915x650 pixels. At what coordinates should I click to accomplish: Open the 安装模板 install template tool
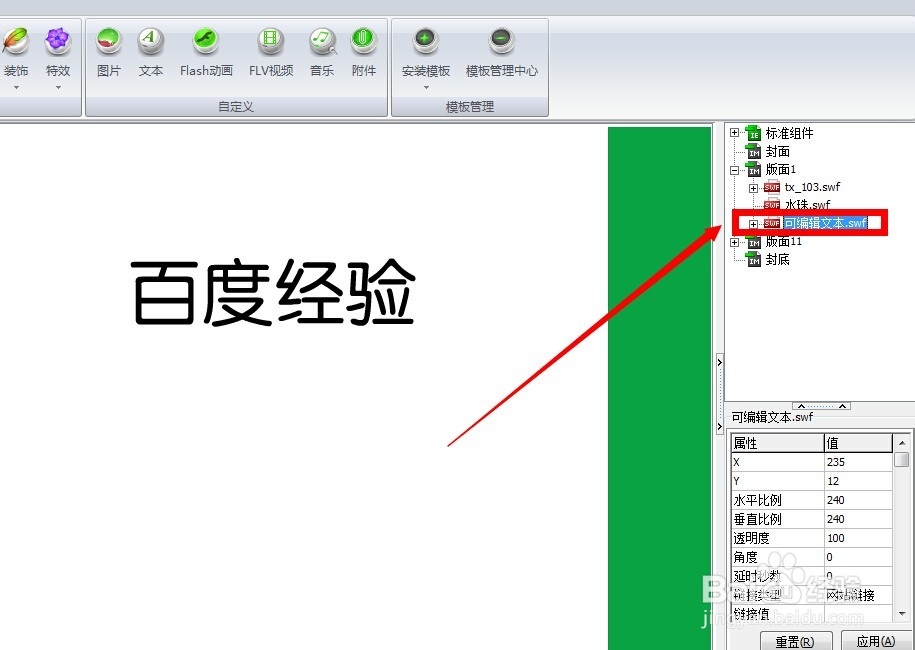(425, 53)
